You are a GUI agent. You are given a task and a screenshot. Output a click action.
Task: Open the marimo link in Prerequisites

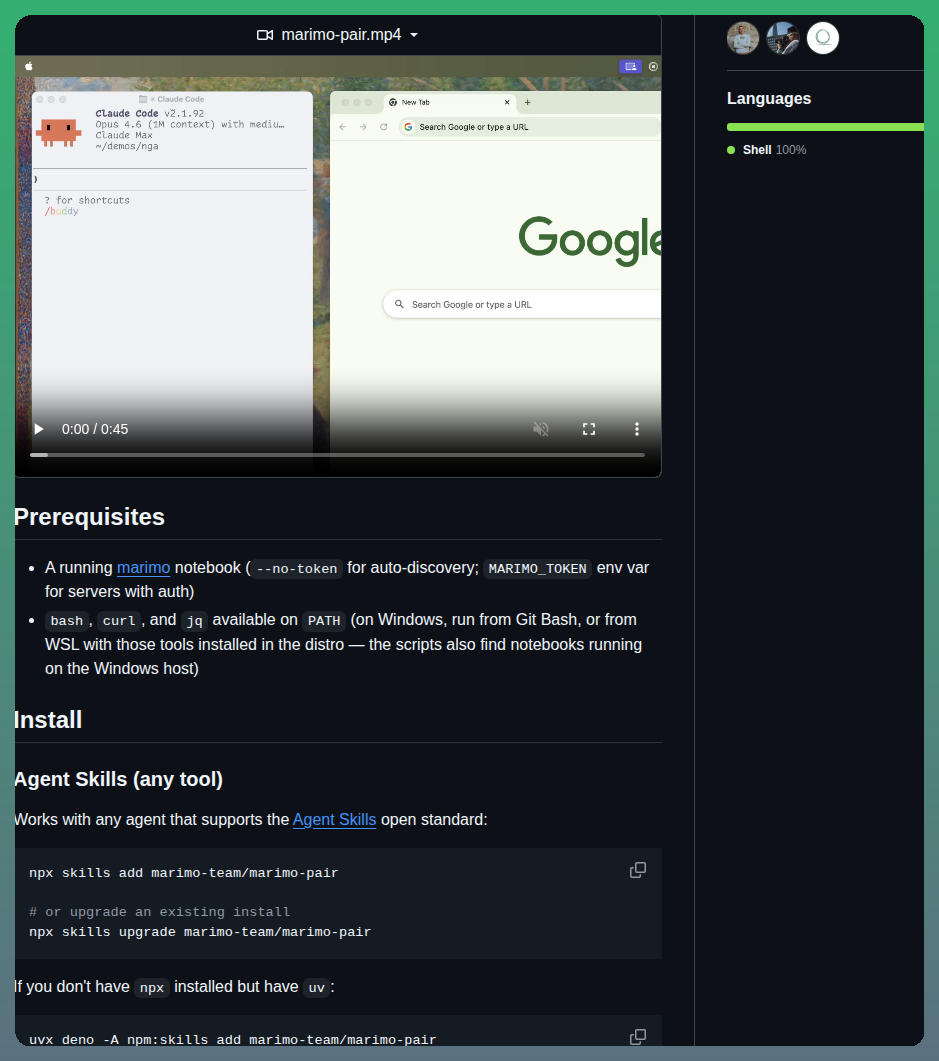tap(143, 568)
